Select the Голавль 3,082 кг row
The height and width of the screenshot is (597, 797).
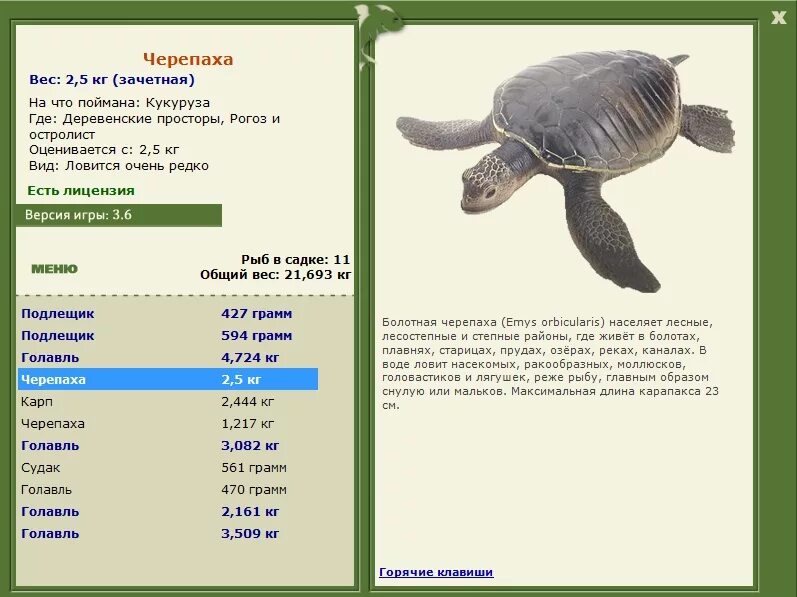coord(168,446)
